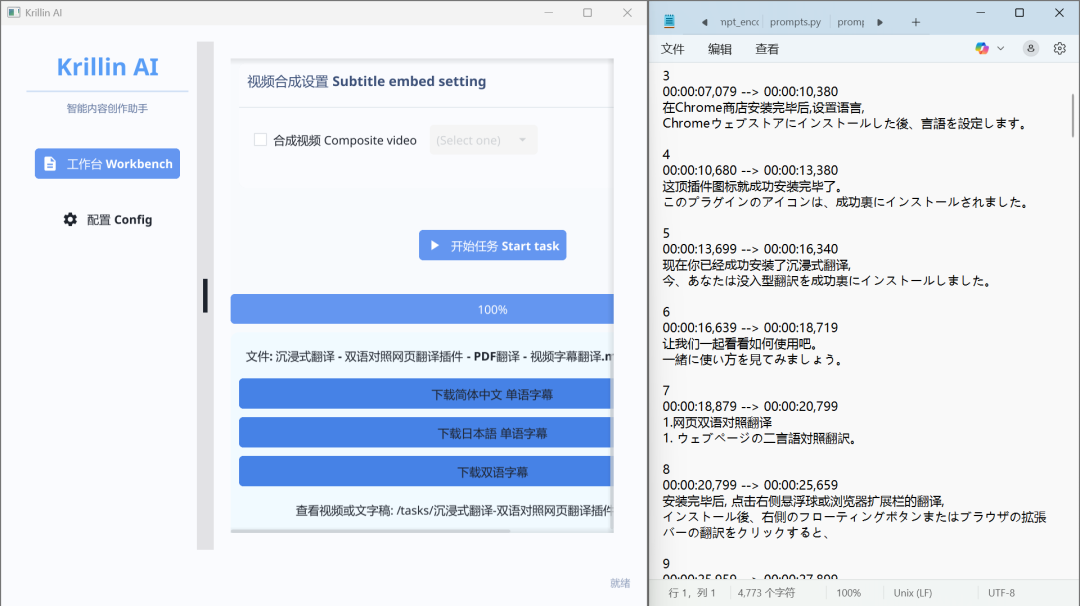Download the 日本語 monolingual subtitle
Image resolution: width=1080 pixels, height=606 pixels.
pos(425,433)
